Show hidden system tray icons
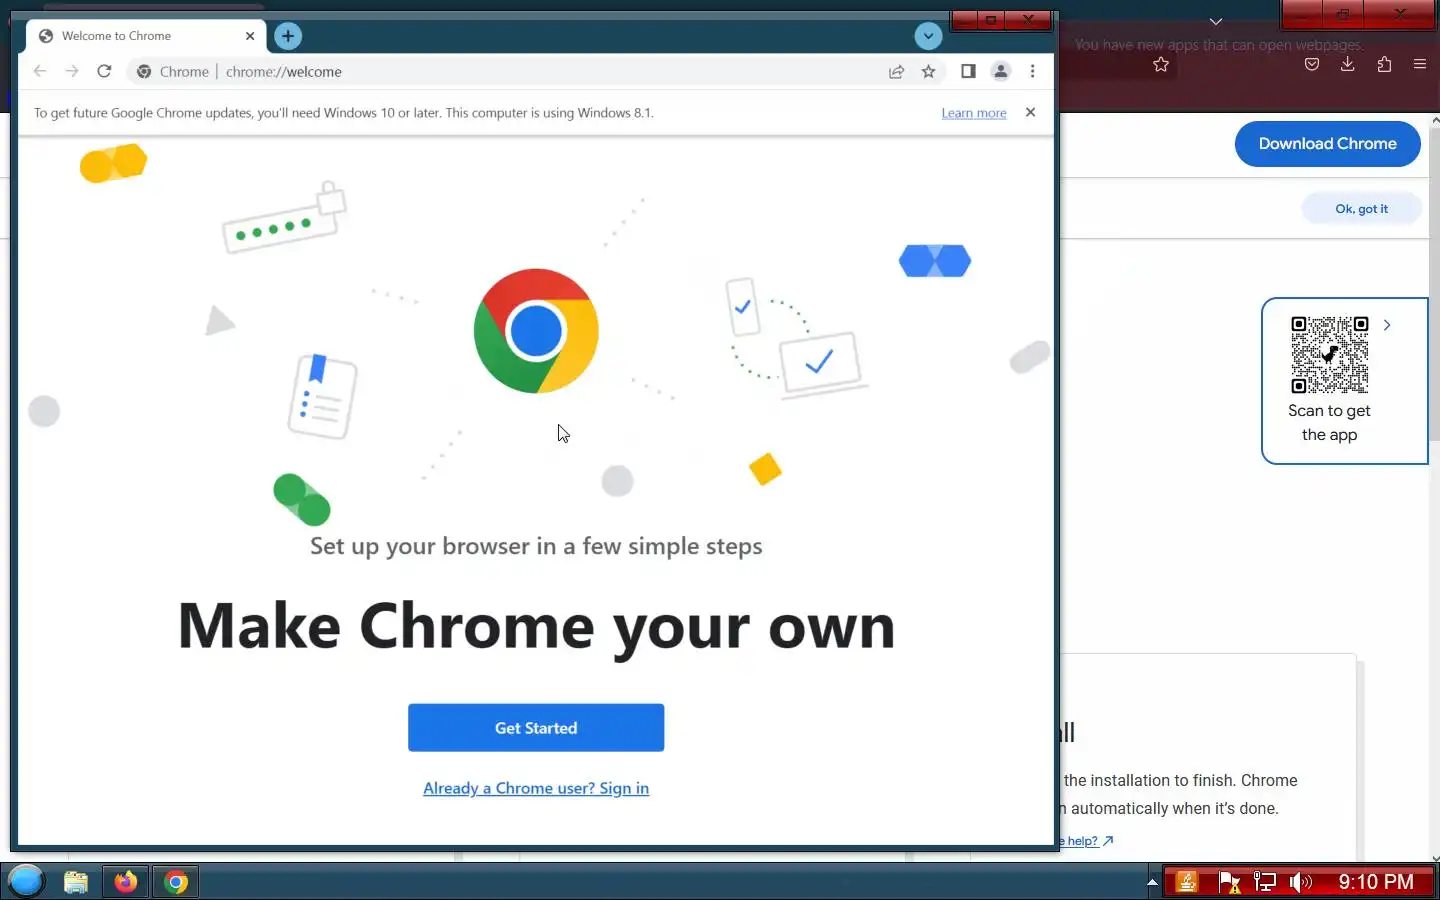 tap(1152, 882)
